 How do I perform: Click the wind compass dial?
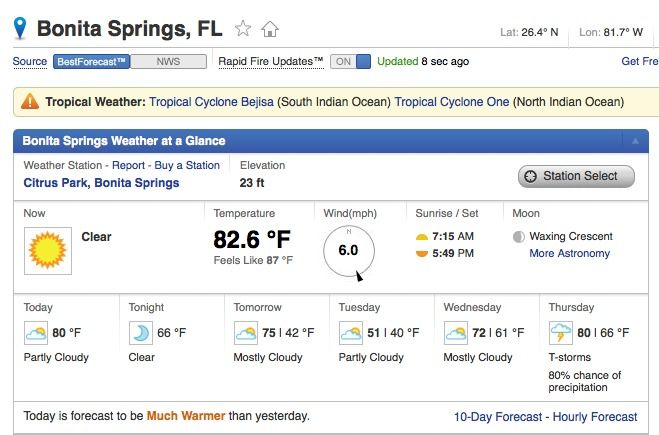(x=349, y=252)
